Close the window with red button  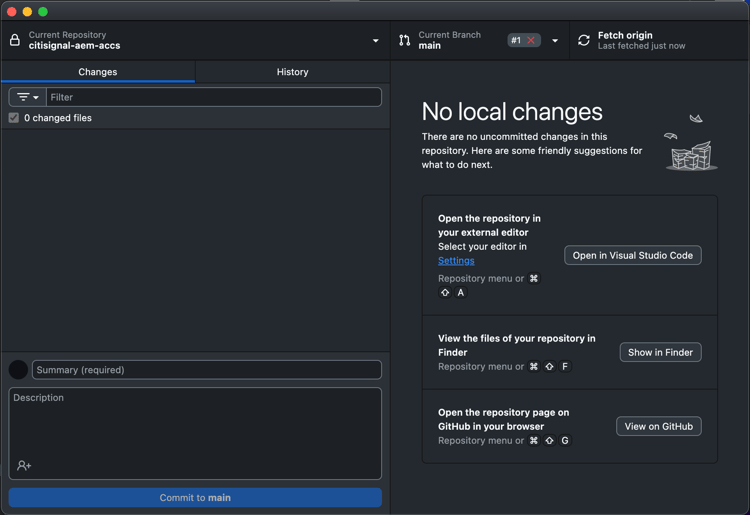pyautogui.click(x=12, y=11)
